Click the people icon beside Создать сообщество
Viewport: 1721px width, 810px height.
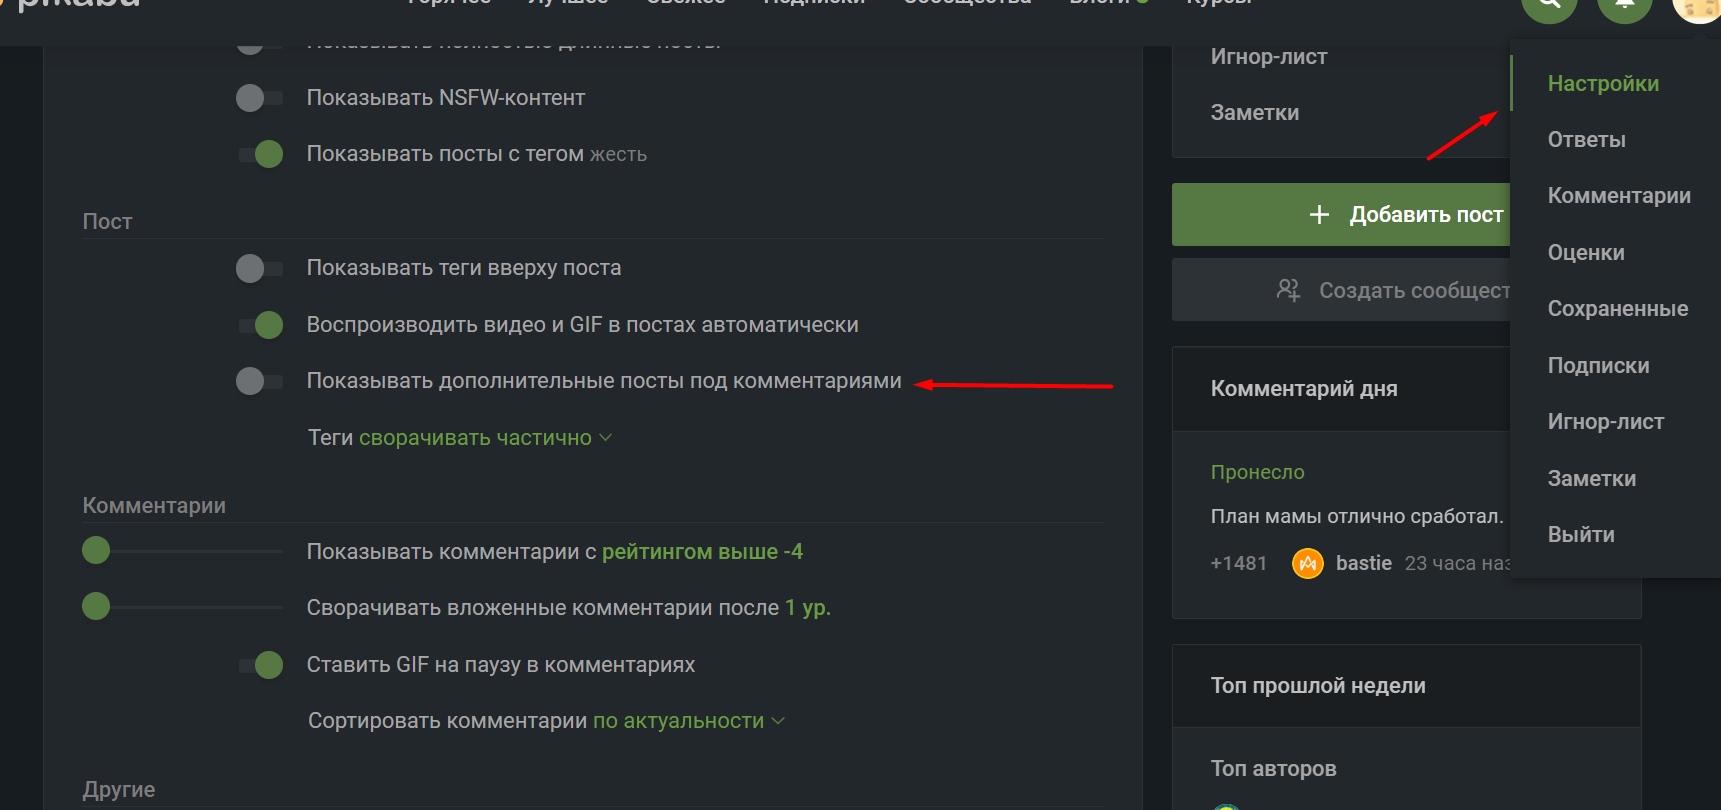click(1288, 290)
